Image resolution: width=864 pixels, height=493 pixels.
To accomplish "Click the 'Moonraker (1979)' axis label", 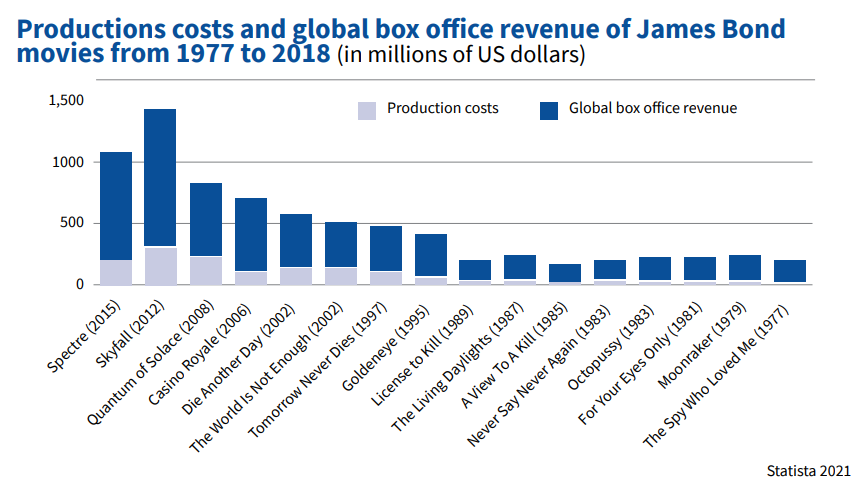I will [x=703, y=345].
